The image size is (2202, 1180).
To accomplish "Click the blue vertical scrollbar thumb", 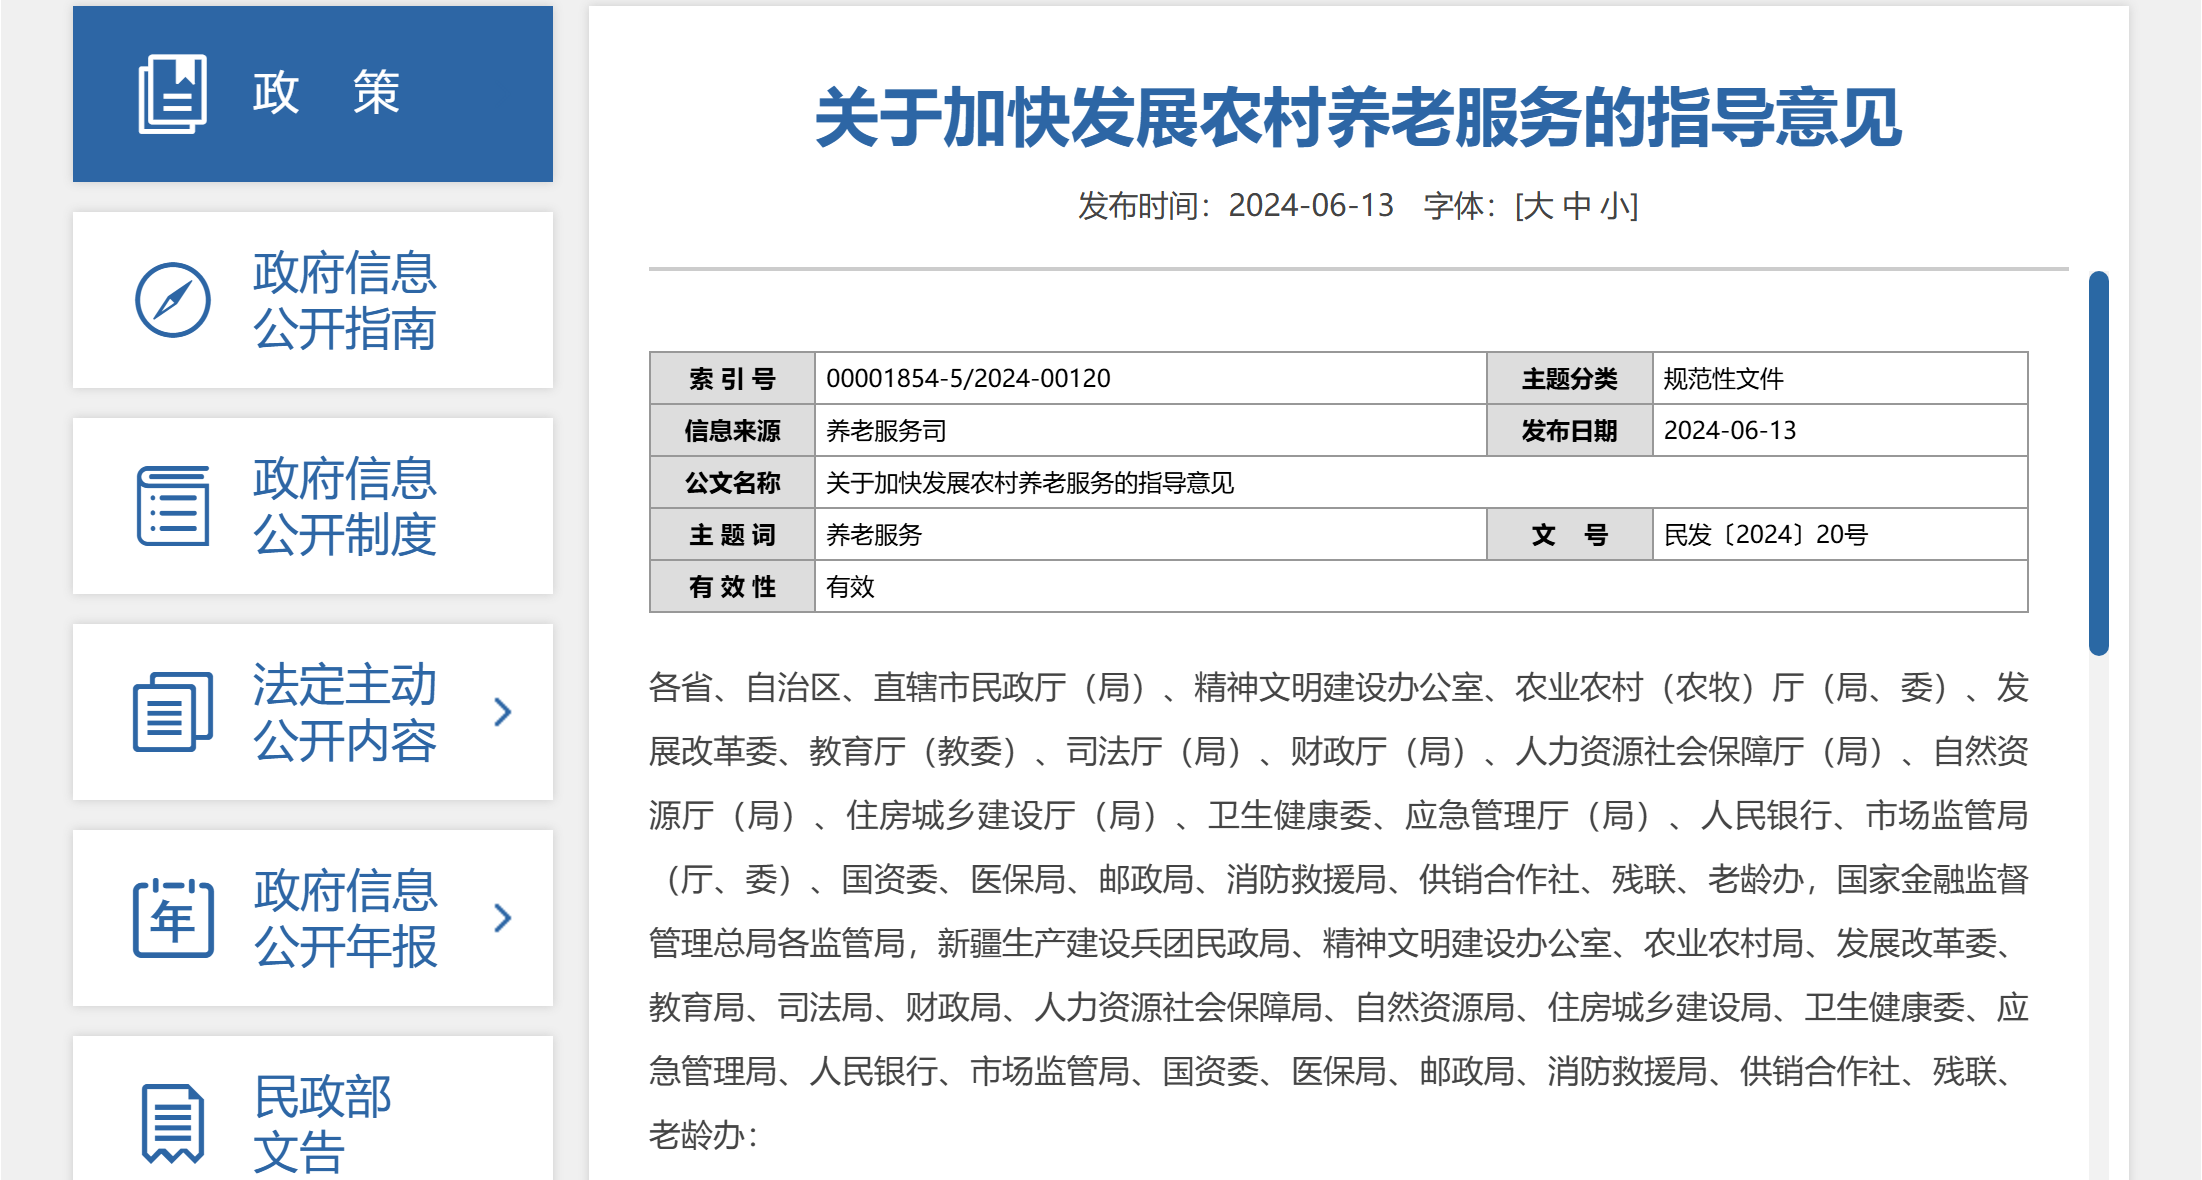I will [2099, 463].
